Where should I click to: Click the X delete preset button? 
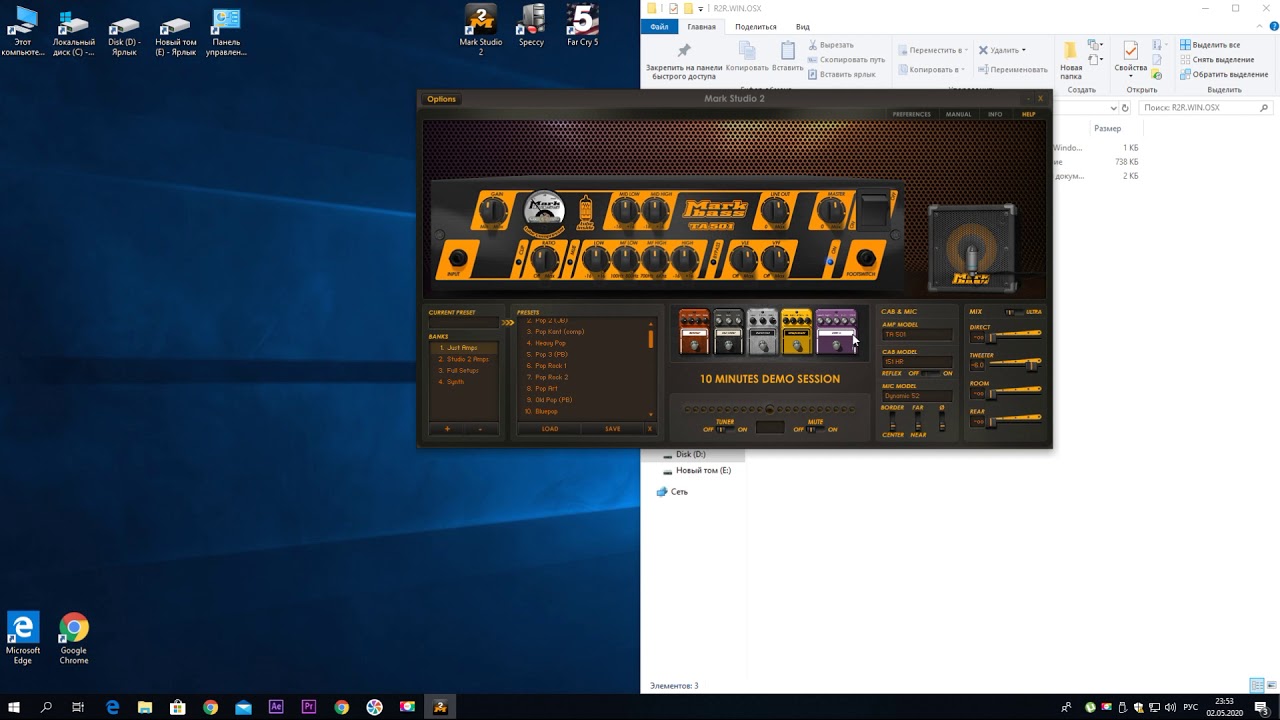[650, 429]
